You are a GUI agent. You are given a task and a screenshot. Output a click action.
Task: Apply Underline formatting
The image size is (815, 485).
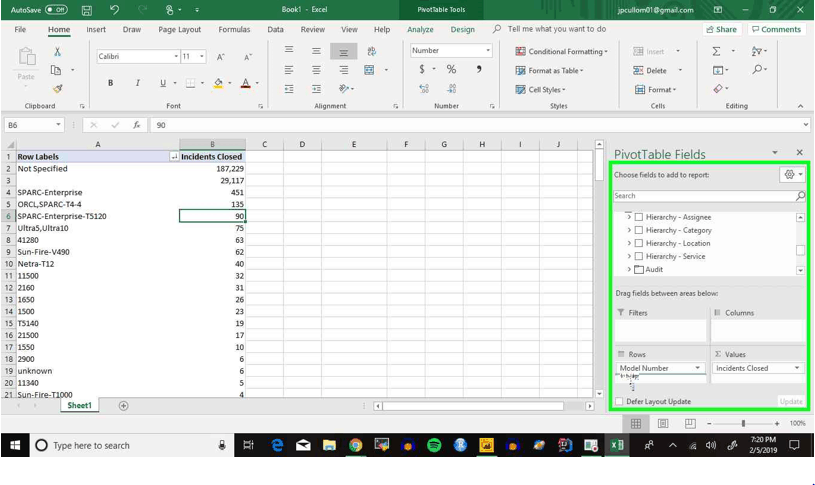click(x=163, y=83)
